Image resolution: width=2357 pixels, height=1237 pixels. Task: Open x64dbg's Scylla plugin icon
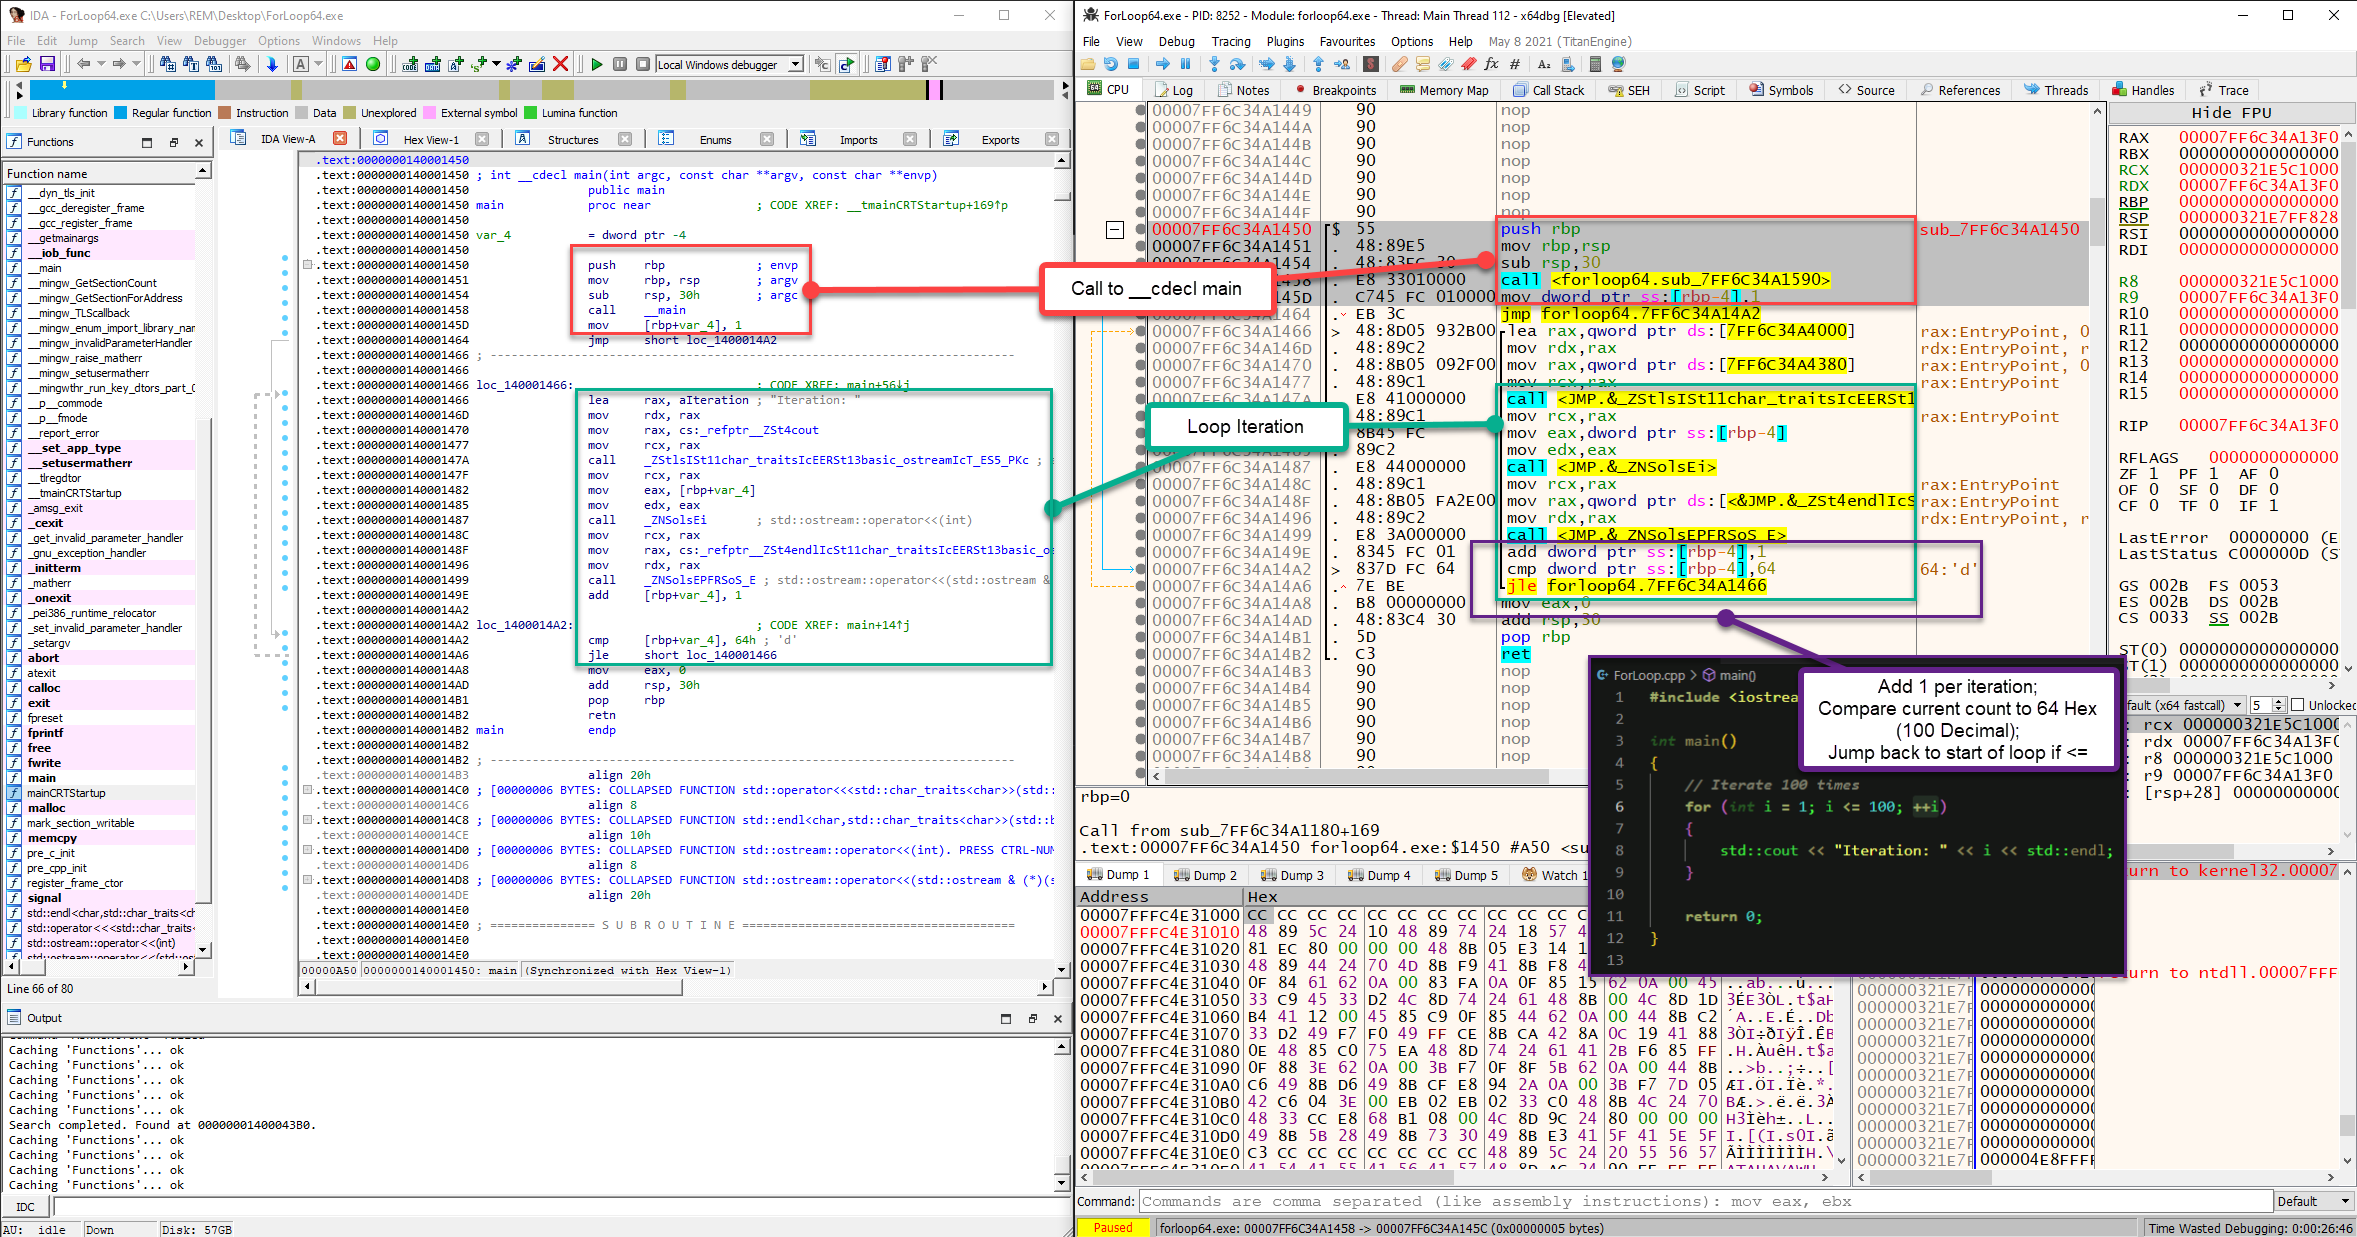[x=1371, y=64]
